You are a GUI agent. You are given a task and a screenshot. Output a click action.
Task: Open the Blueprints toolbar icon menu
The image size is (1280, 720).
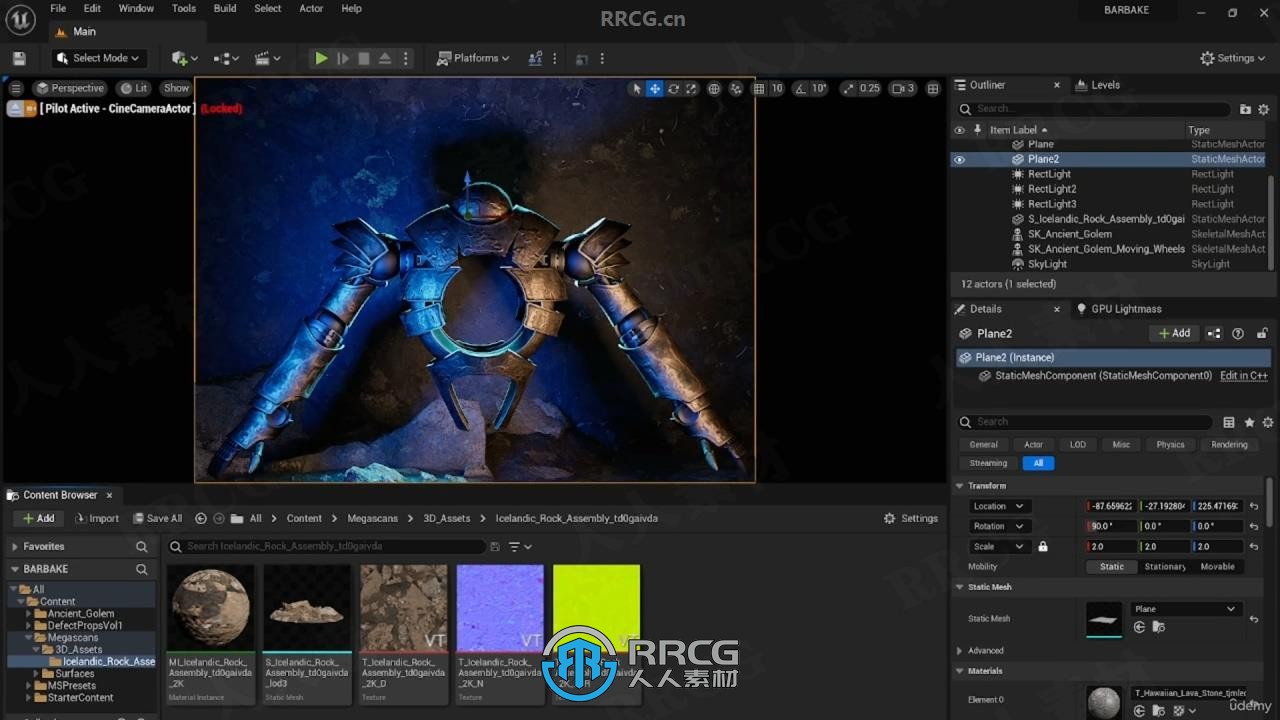227,58
